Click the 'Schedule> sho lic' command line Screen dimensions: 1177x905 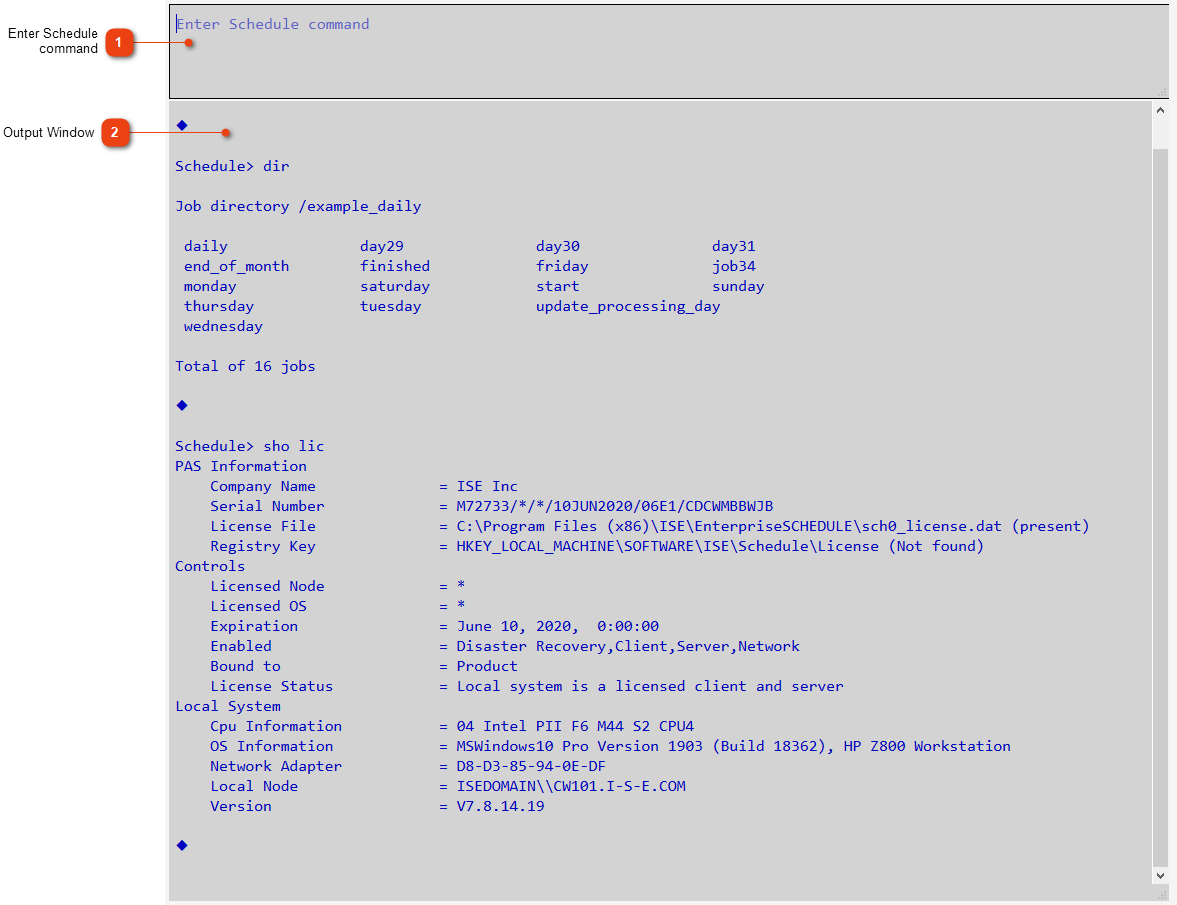[250, 446]
